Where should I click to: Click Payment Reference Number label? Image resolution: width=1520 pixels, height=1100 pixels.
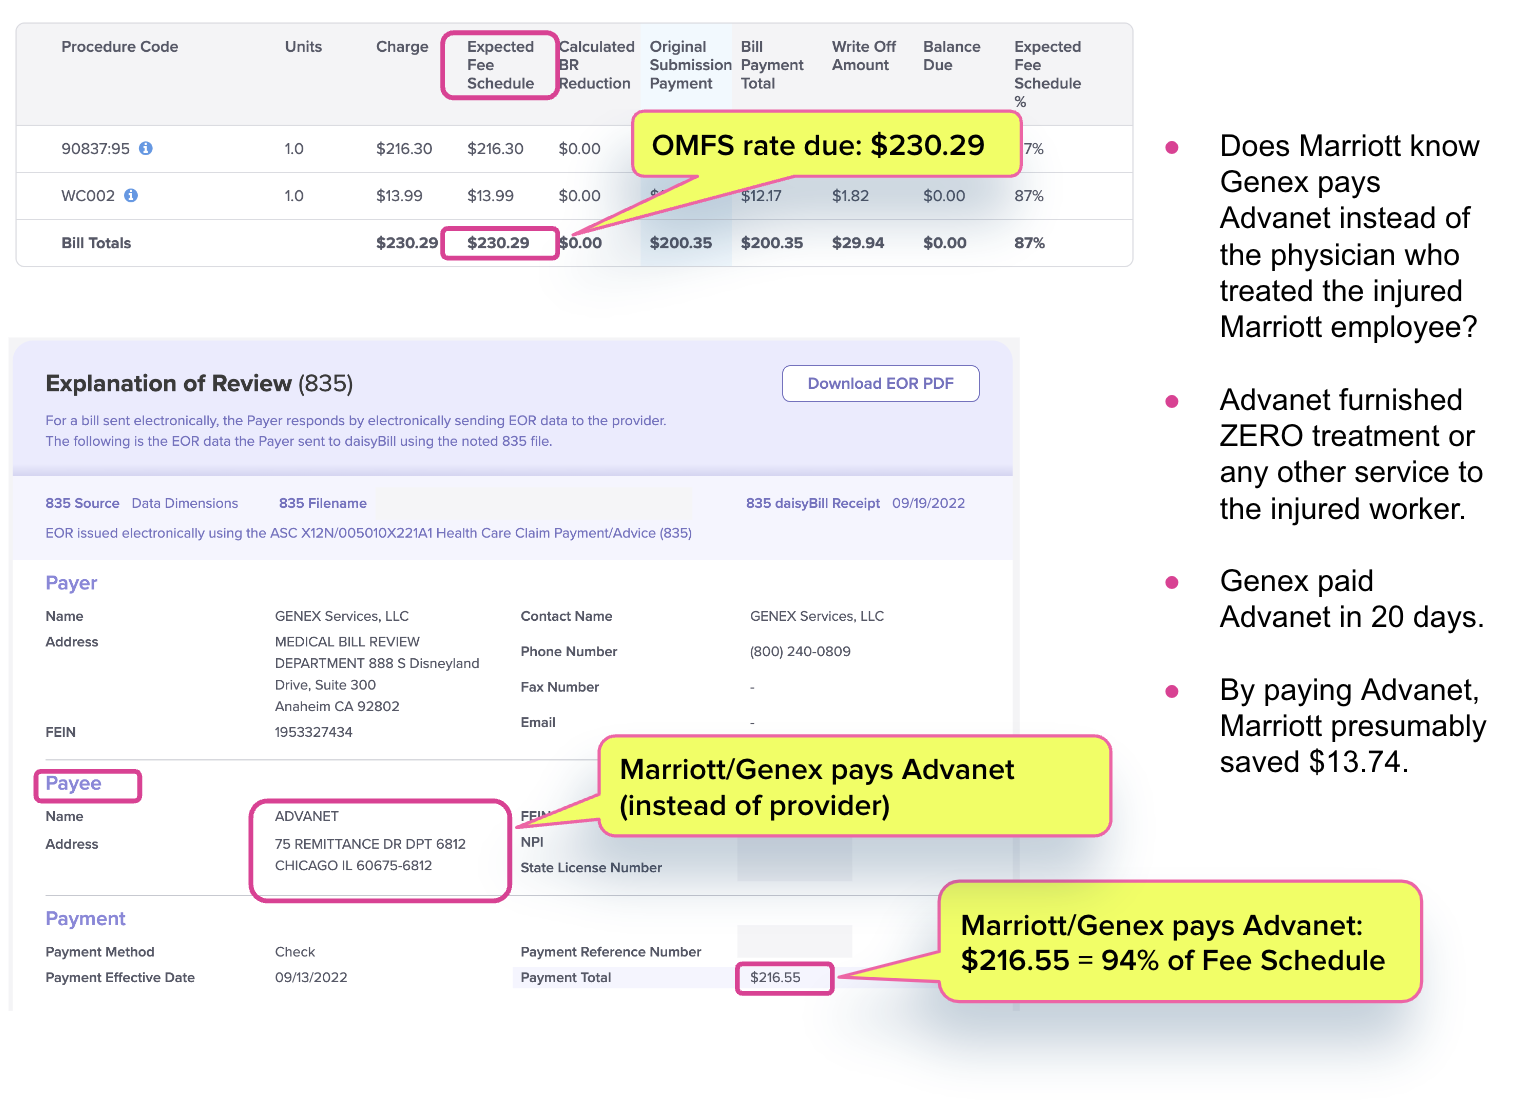[x=611, y=952]
